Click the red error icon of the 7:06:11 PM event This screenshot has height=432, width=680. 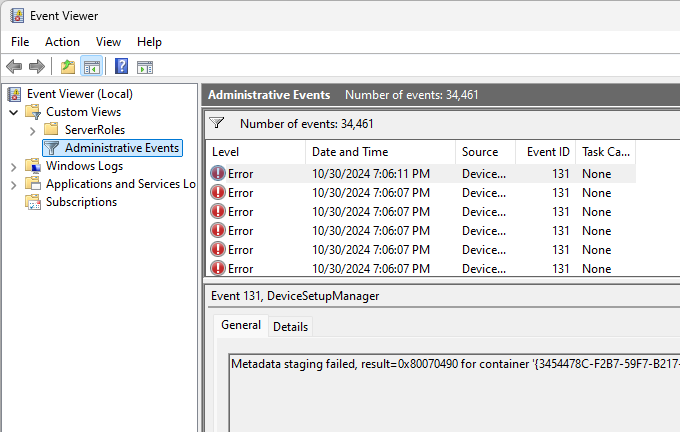[218, 173]
